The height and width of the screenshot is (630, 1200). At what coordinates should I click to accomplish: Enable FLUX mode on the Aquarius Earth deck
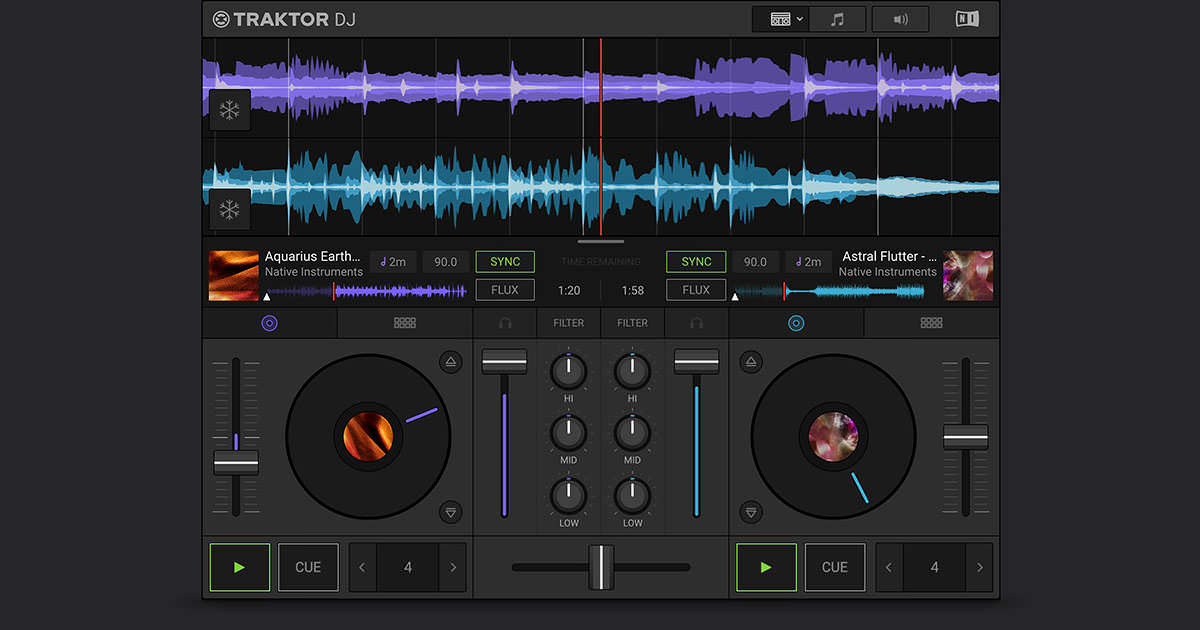click(x=505, y=290)
